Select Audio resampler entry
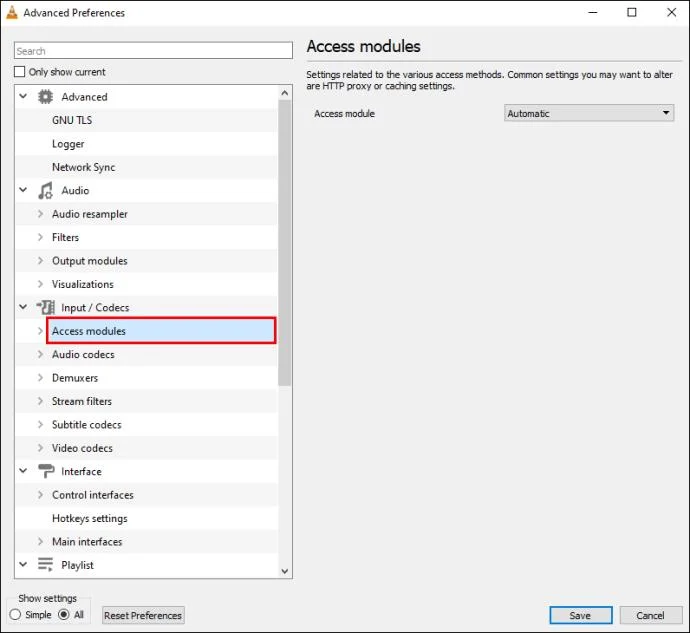Screen dimensions: 690x633 (90, 214)
